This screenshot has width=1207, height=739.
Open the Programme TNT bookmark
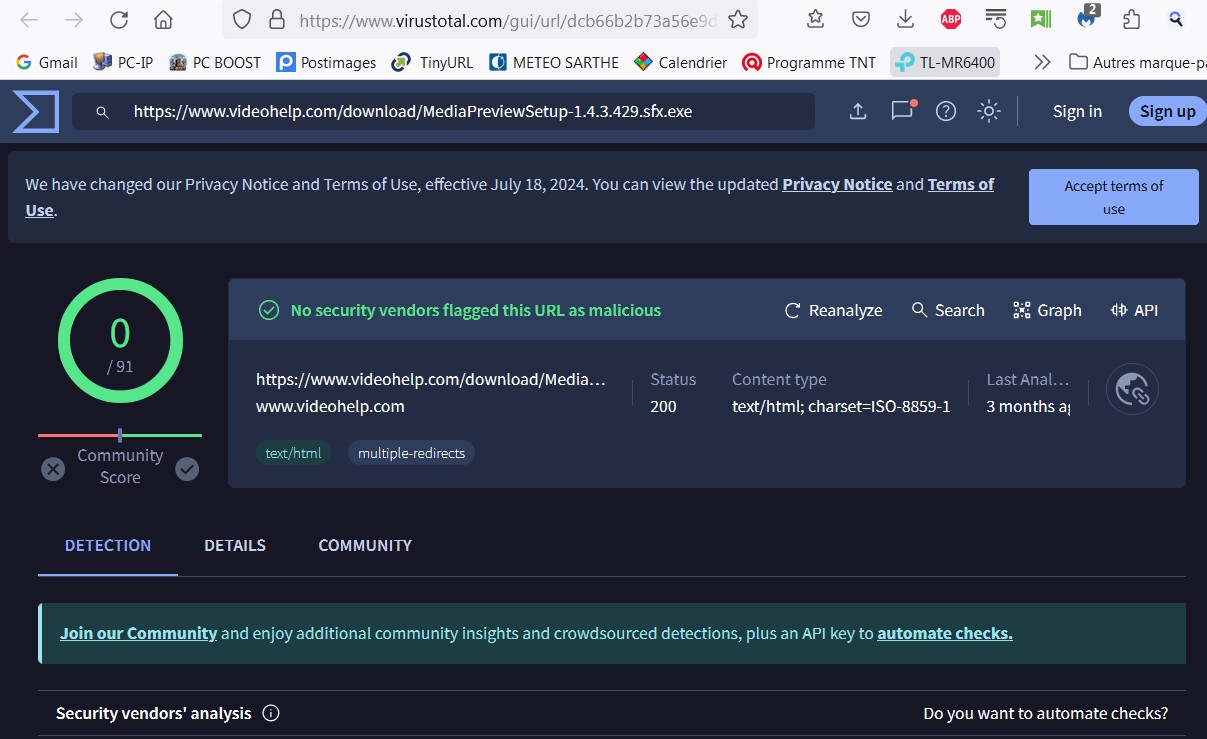[809, 62]
